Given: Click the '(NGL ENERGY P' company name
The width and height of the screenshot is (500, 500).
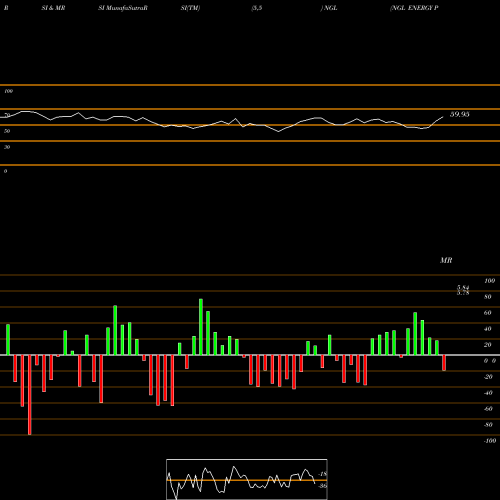Looking at the screenshot, I should click(414, 8).
